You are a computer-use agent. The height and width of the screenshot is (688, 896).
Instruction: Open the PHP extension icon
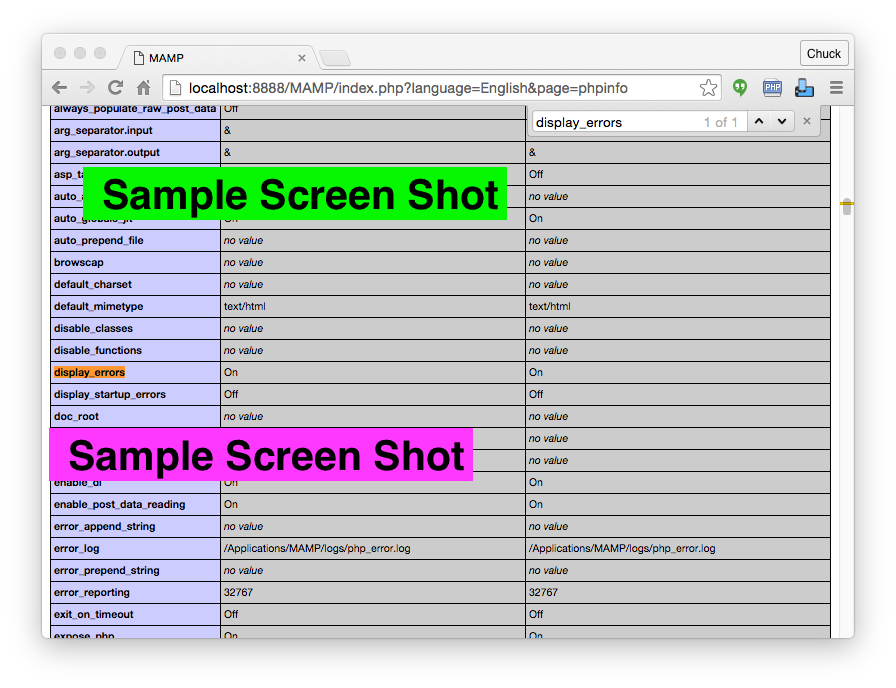772,87
